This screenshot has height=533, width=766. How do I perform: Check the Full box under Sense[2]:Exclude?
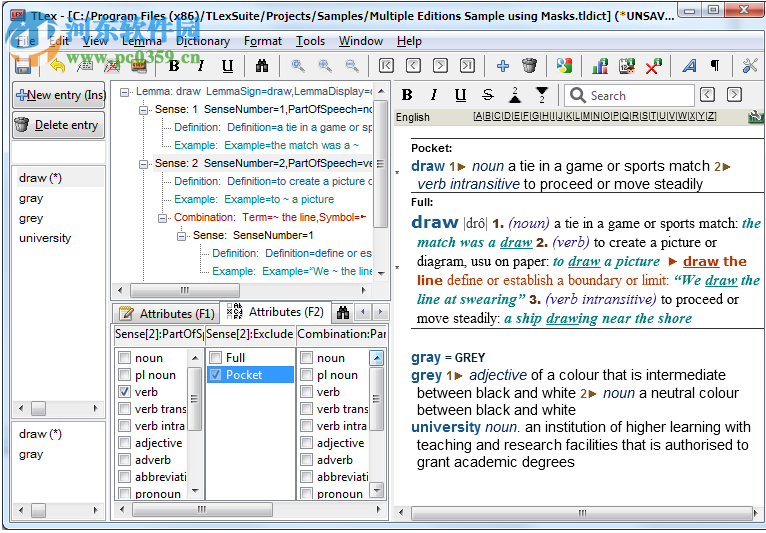coord(215,357)
